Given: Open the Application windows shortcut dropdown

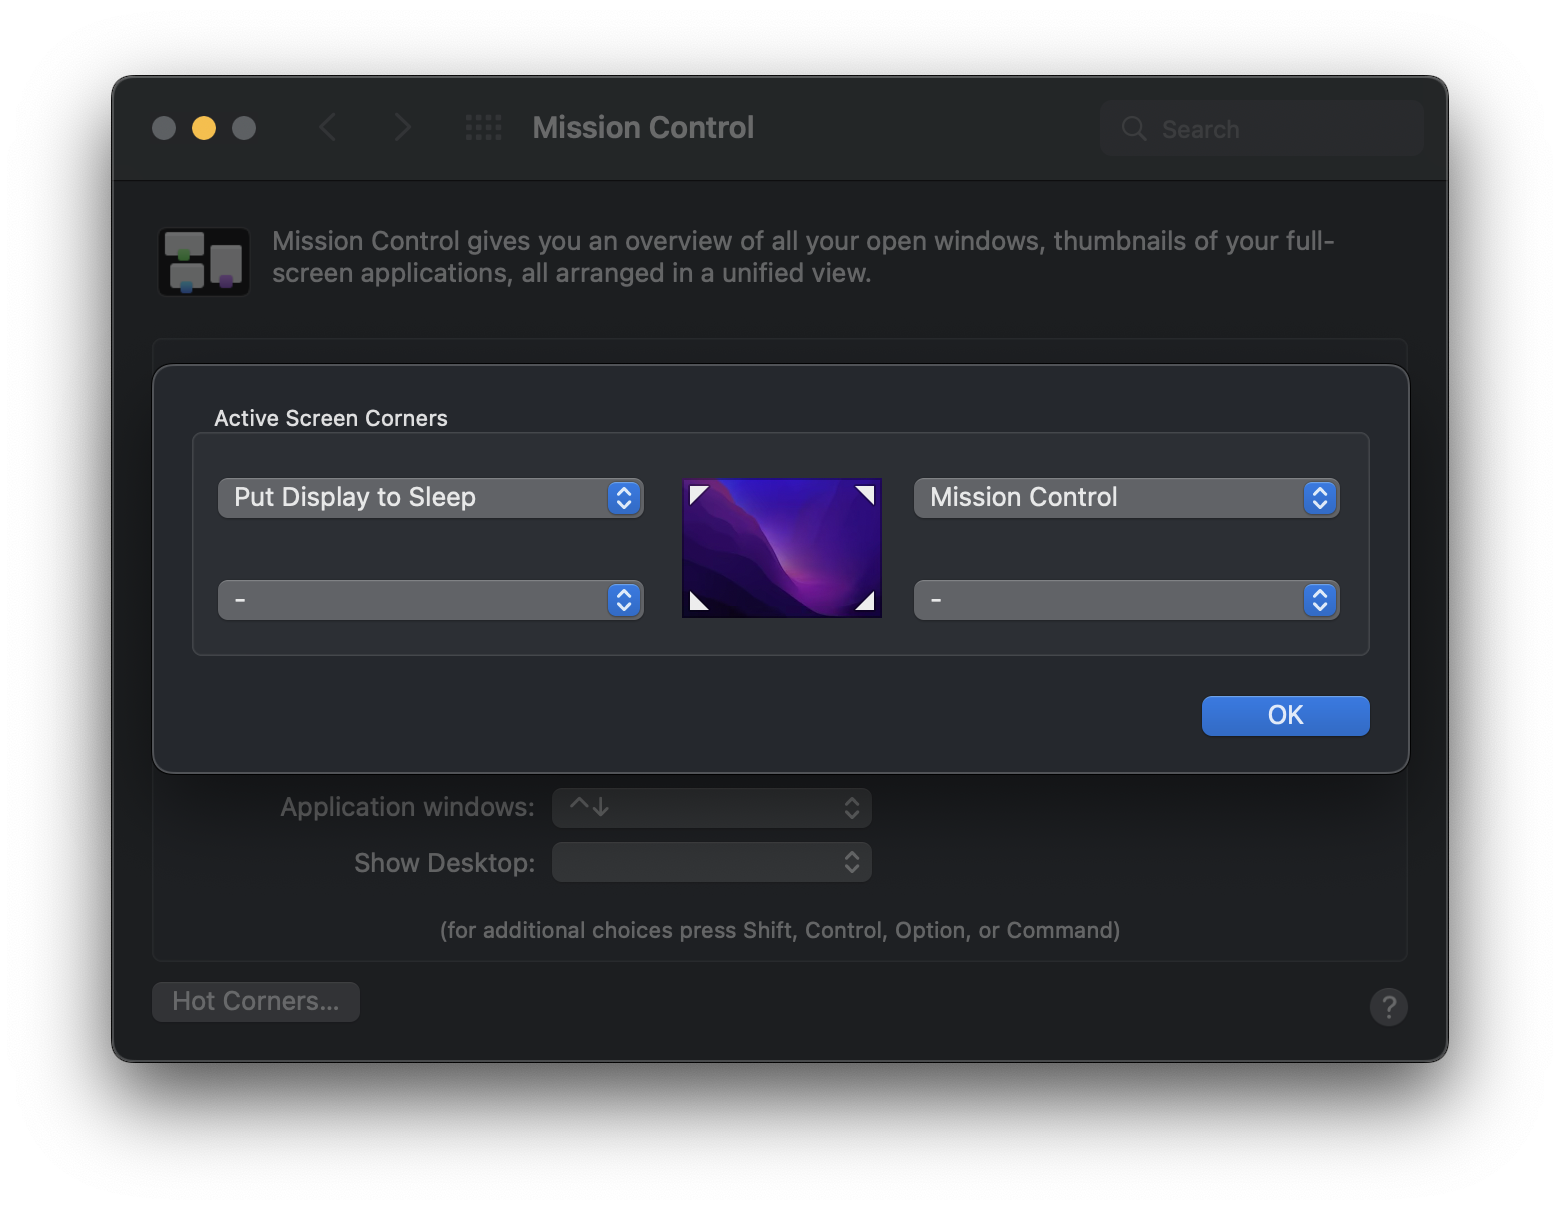Looking at the screenshot, I should pos(712,808).
